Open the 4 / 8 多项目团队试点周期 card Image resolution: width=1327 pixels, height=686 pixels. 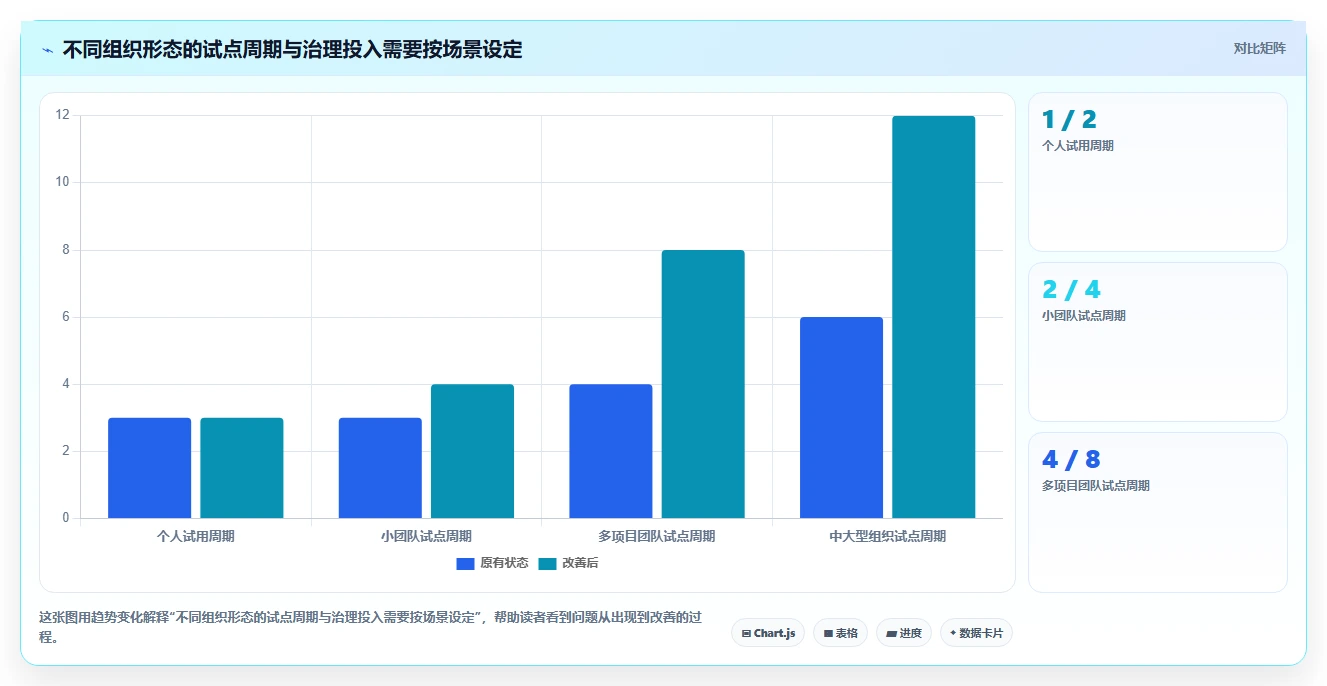pyautogui.click(x=1157, y=512)
